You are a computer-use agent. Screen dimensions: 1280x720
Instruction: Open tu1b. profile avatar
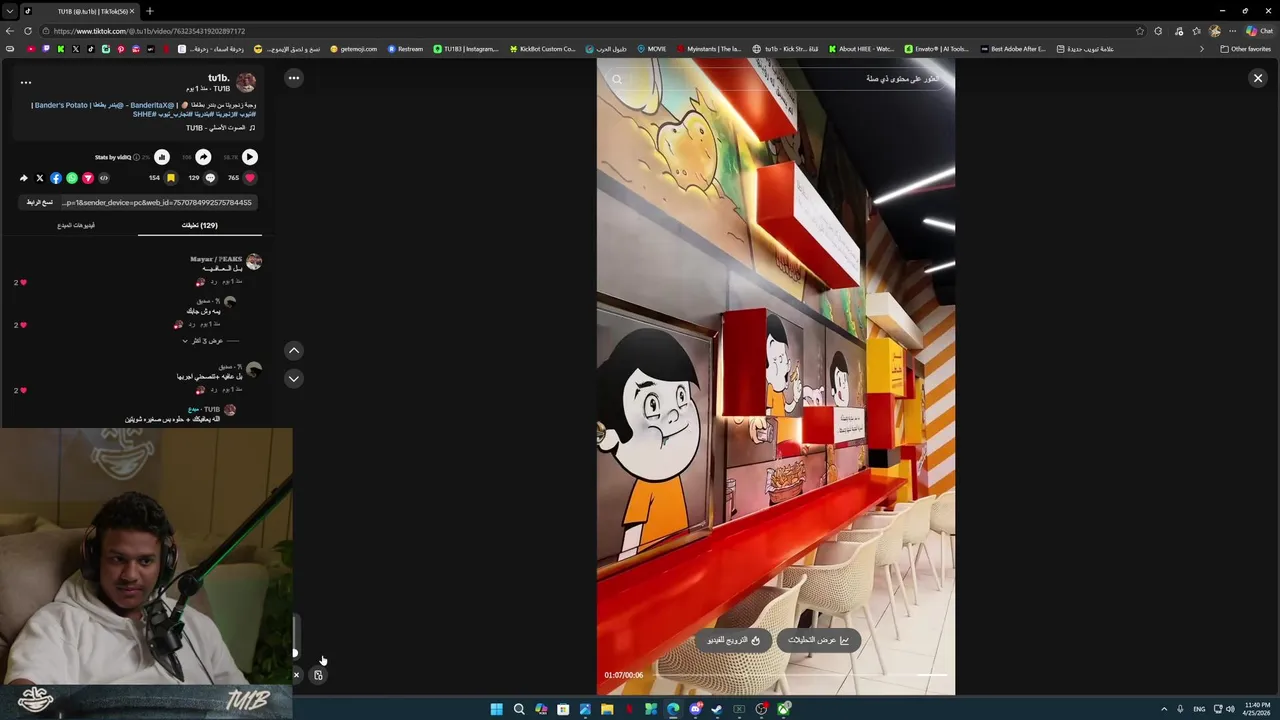click(x=246, y=82)
